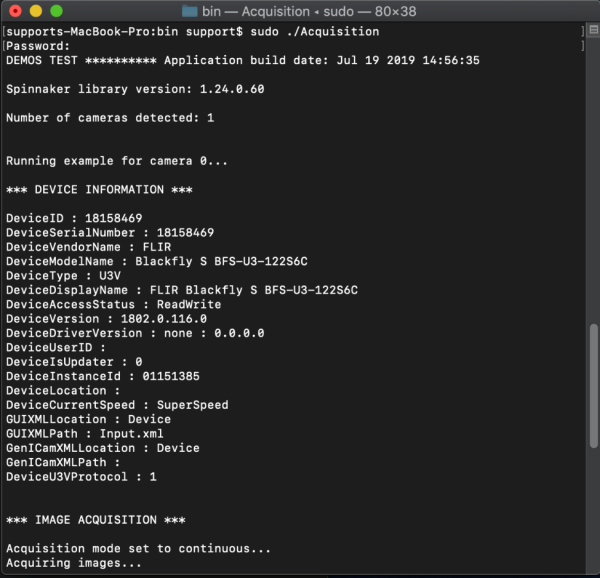Click the 'DeviceLocation :' line
This screenshot has width=600, height=578.
(63, 391)
